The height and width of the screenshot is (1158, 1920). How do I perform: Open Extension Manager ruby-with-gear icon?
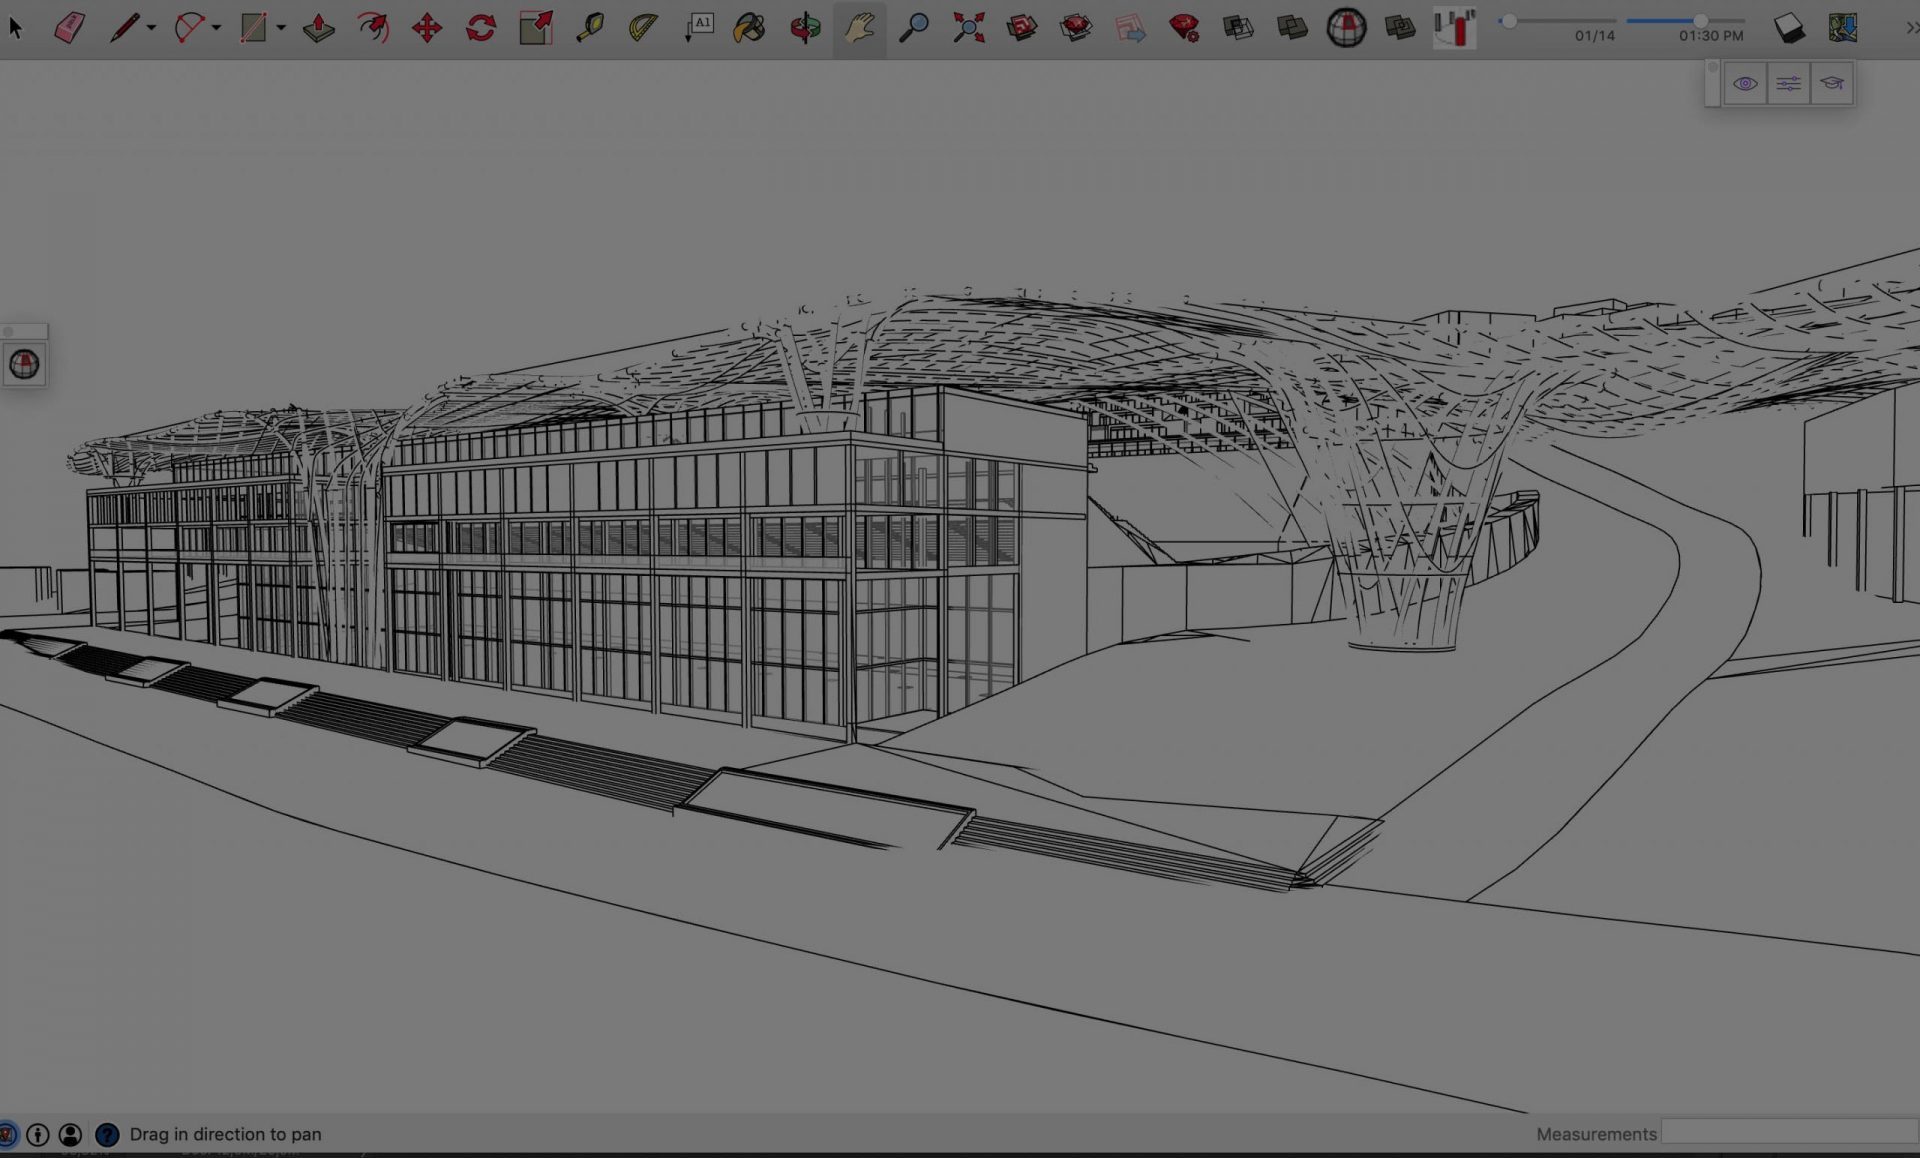click(1184, 27)
